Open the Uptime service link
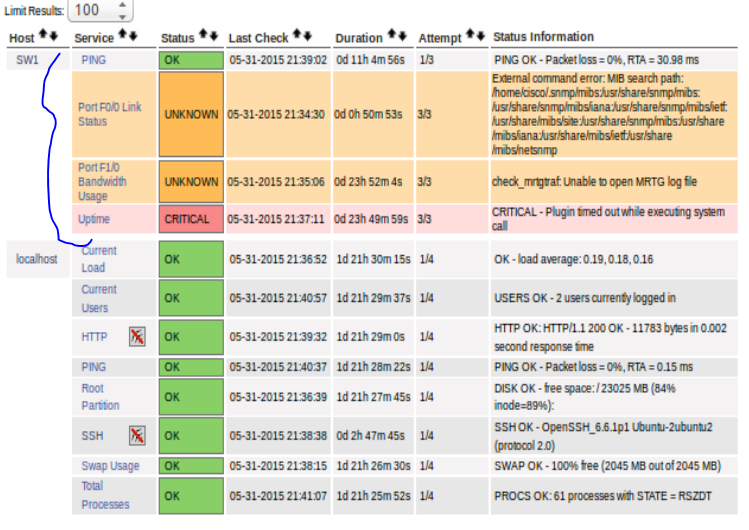The height and width of the screenshot is (530, 749). [x=94, y=219]
